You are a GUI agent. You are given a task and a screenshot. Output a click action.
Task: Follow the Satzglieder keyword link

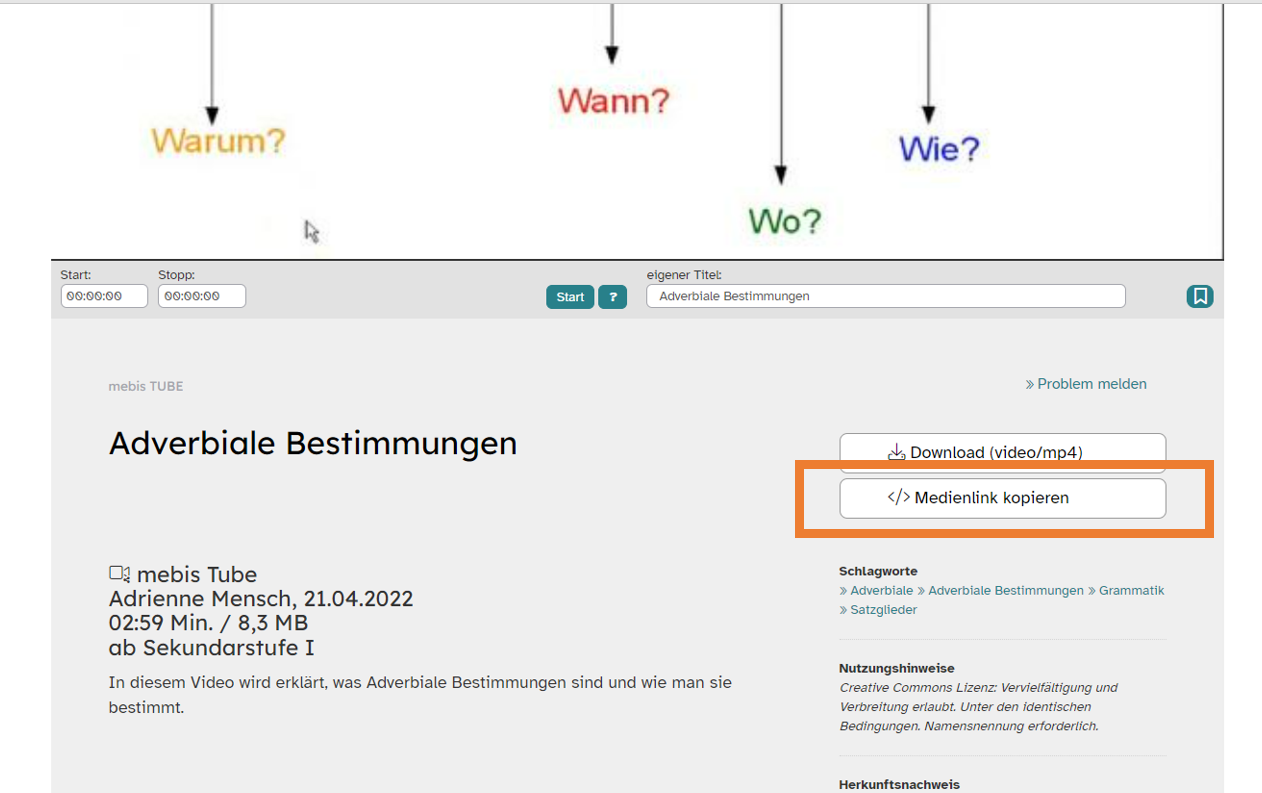tap(883, 610)
